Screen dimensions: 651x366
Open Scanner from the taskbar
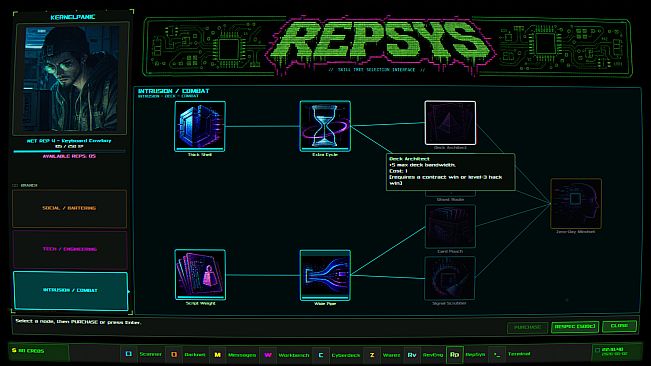(x=143, y=354)
